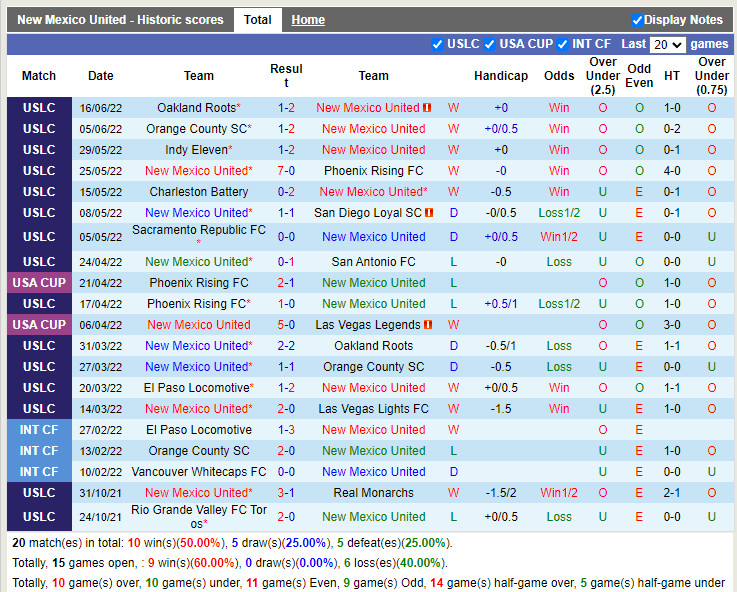Toggle the INT CF filter checkbox
Image resolution: width=737 pixels, height=592 pixels.
click(x=563, y=44)
